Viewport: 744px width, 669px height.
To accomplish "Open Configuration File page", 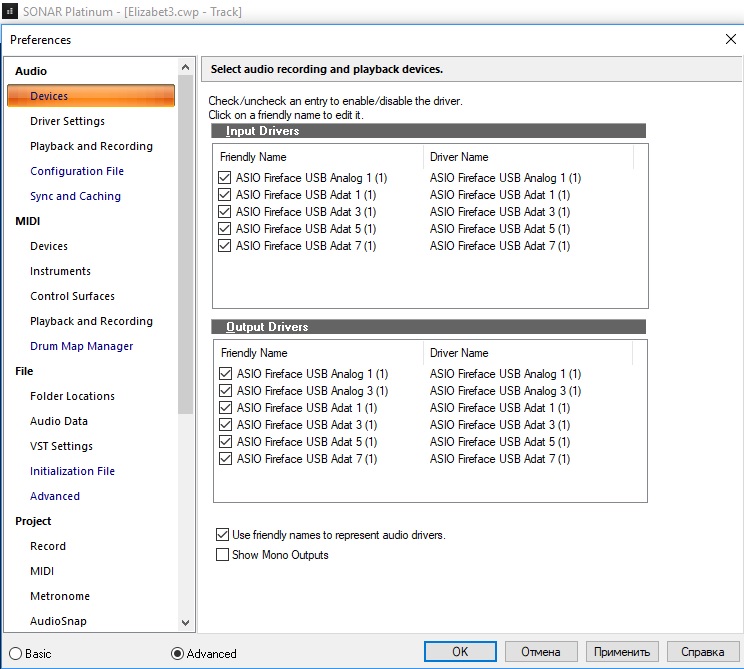I will coord(77,171).
